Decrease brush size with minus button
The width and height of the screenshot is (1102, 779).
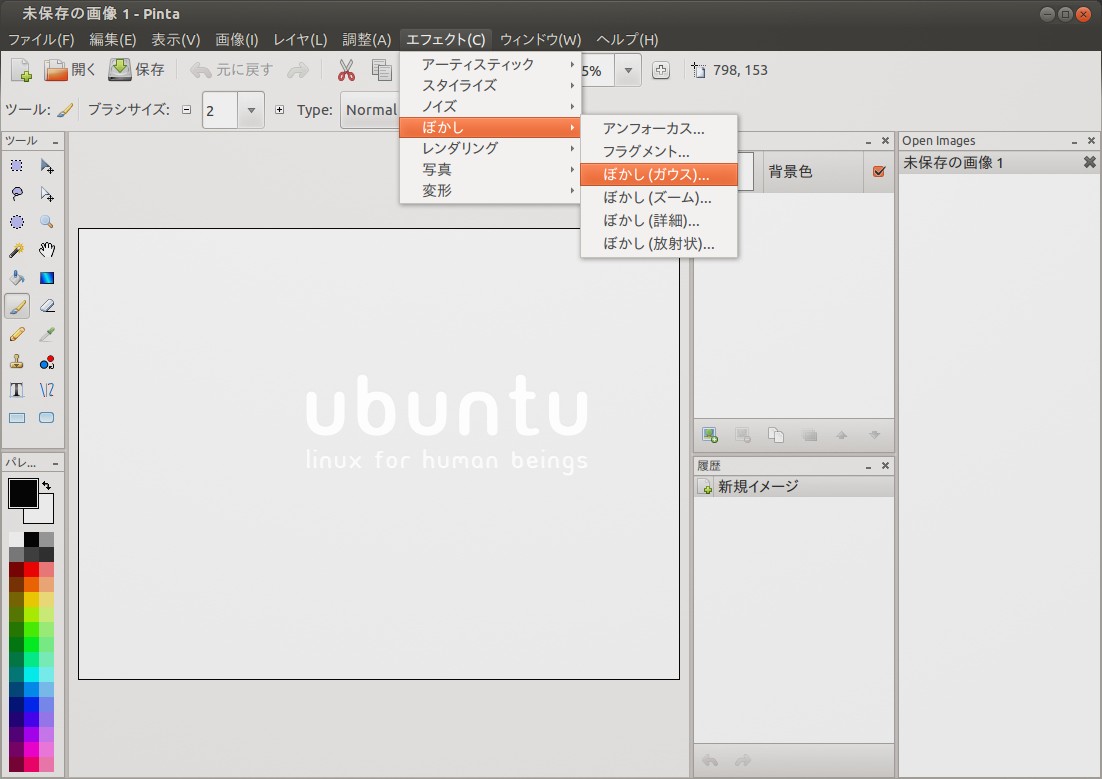(186, 110)
